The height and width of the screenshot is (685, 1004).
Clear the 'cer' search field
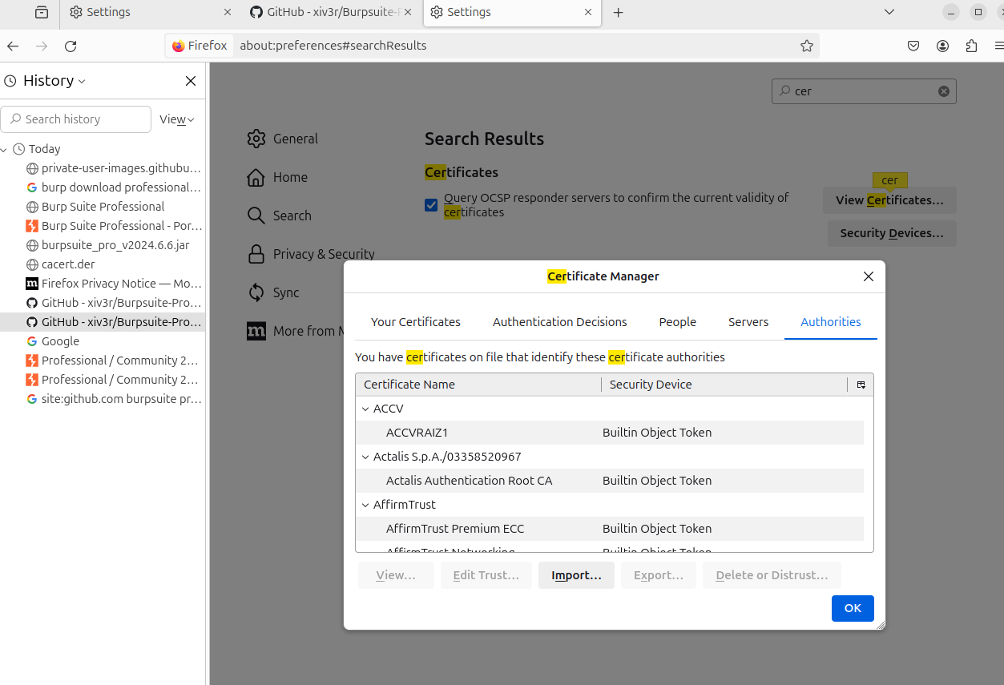944,91
